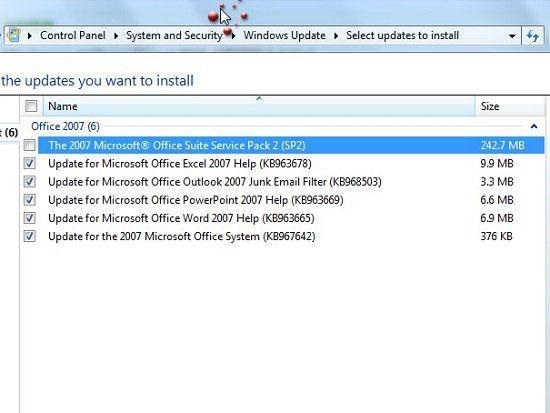
Task: Click the Control Panel icon in address bar
Action: coord(14,35)
